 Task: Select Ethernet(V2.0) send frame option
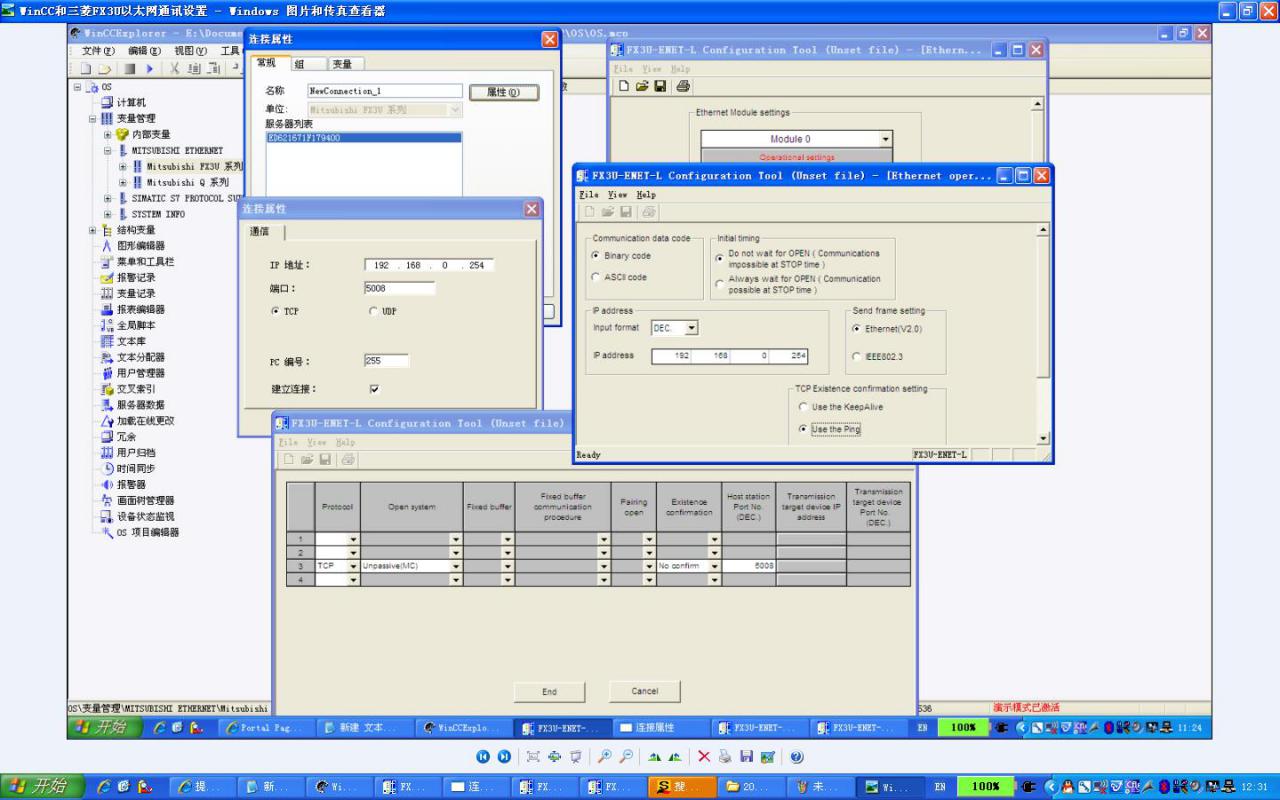coord(856,329)
